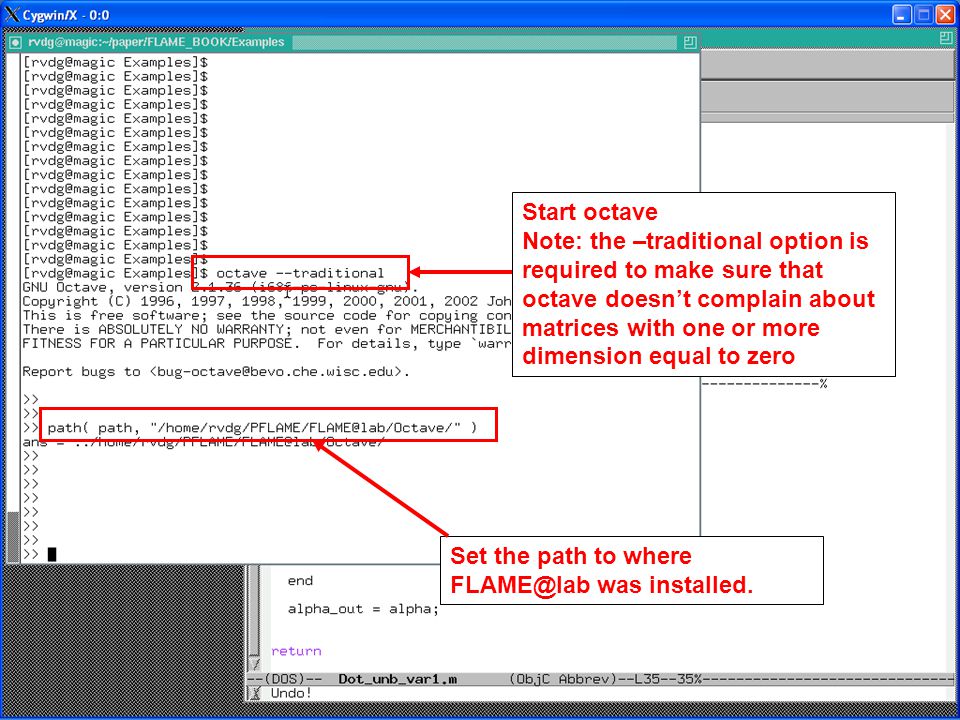Maximize the Cygwin/X window
This screenshot has width=960, height=720.
click(924, 15)
